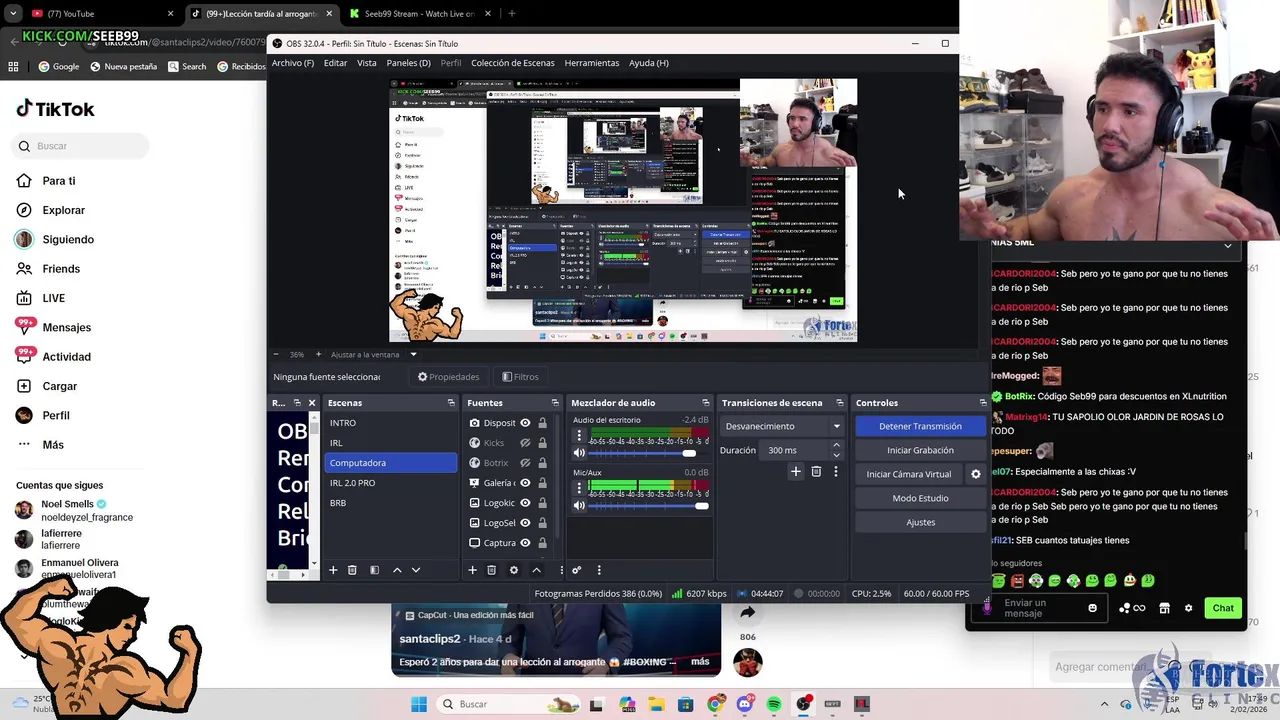Hide the Captura source
Screen dimensions: 1280x720
point(525,543)
